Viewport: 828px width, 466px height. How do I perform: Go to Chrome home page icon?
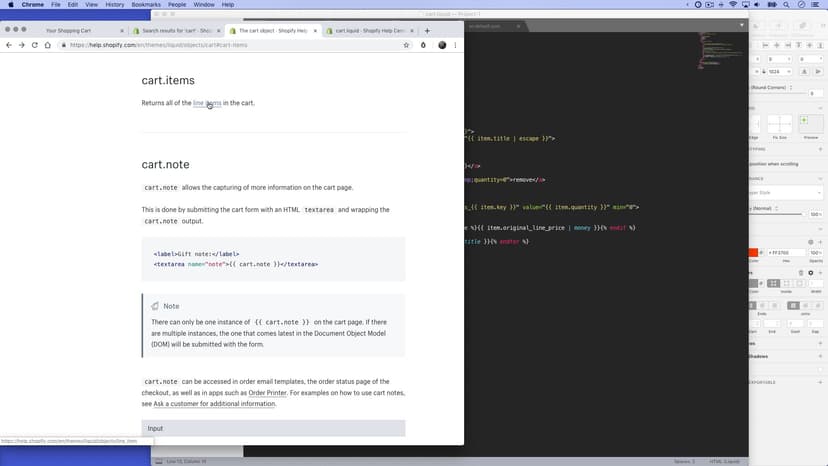point(48,45)
